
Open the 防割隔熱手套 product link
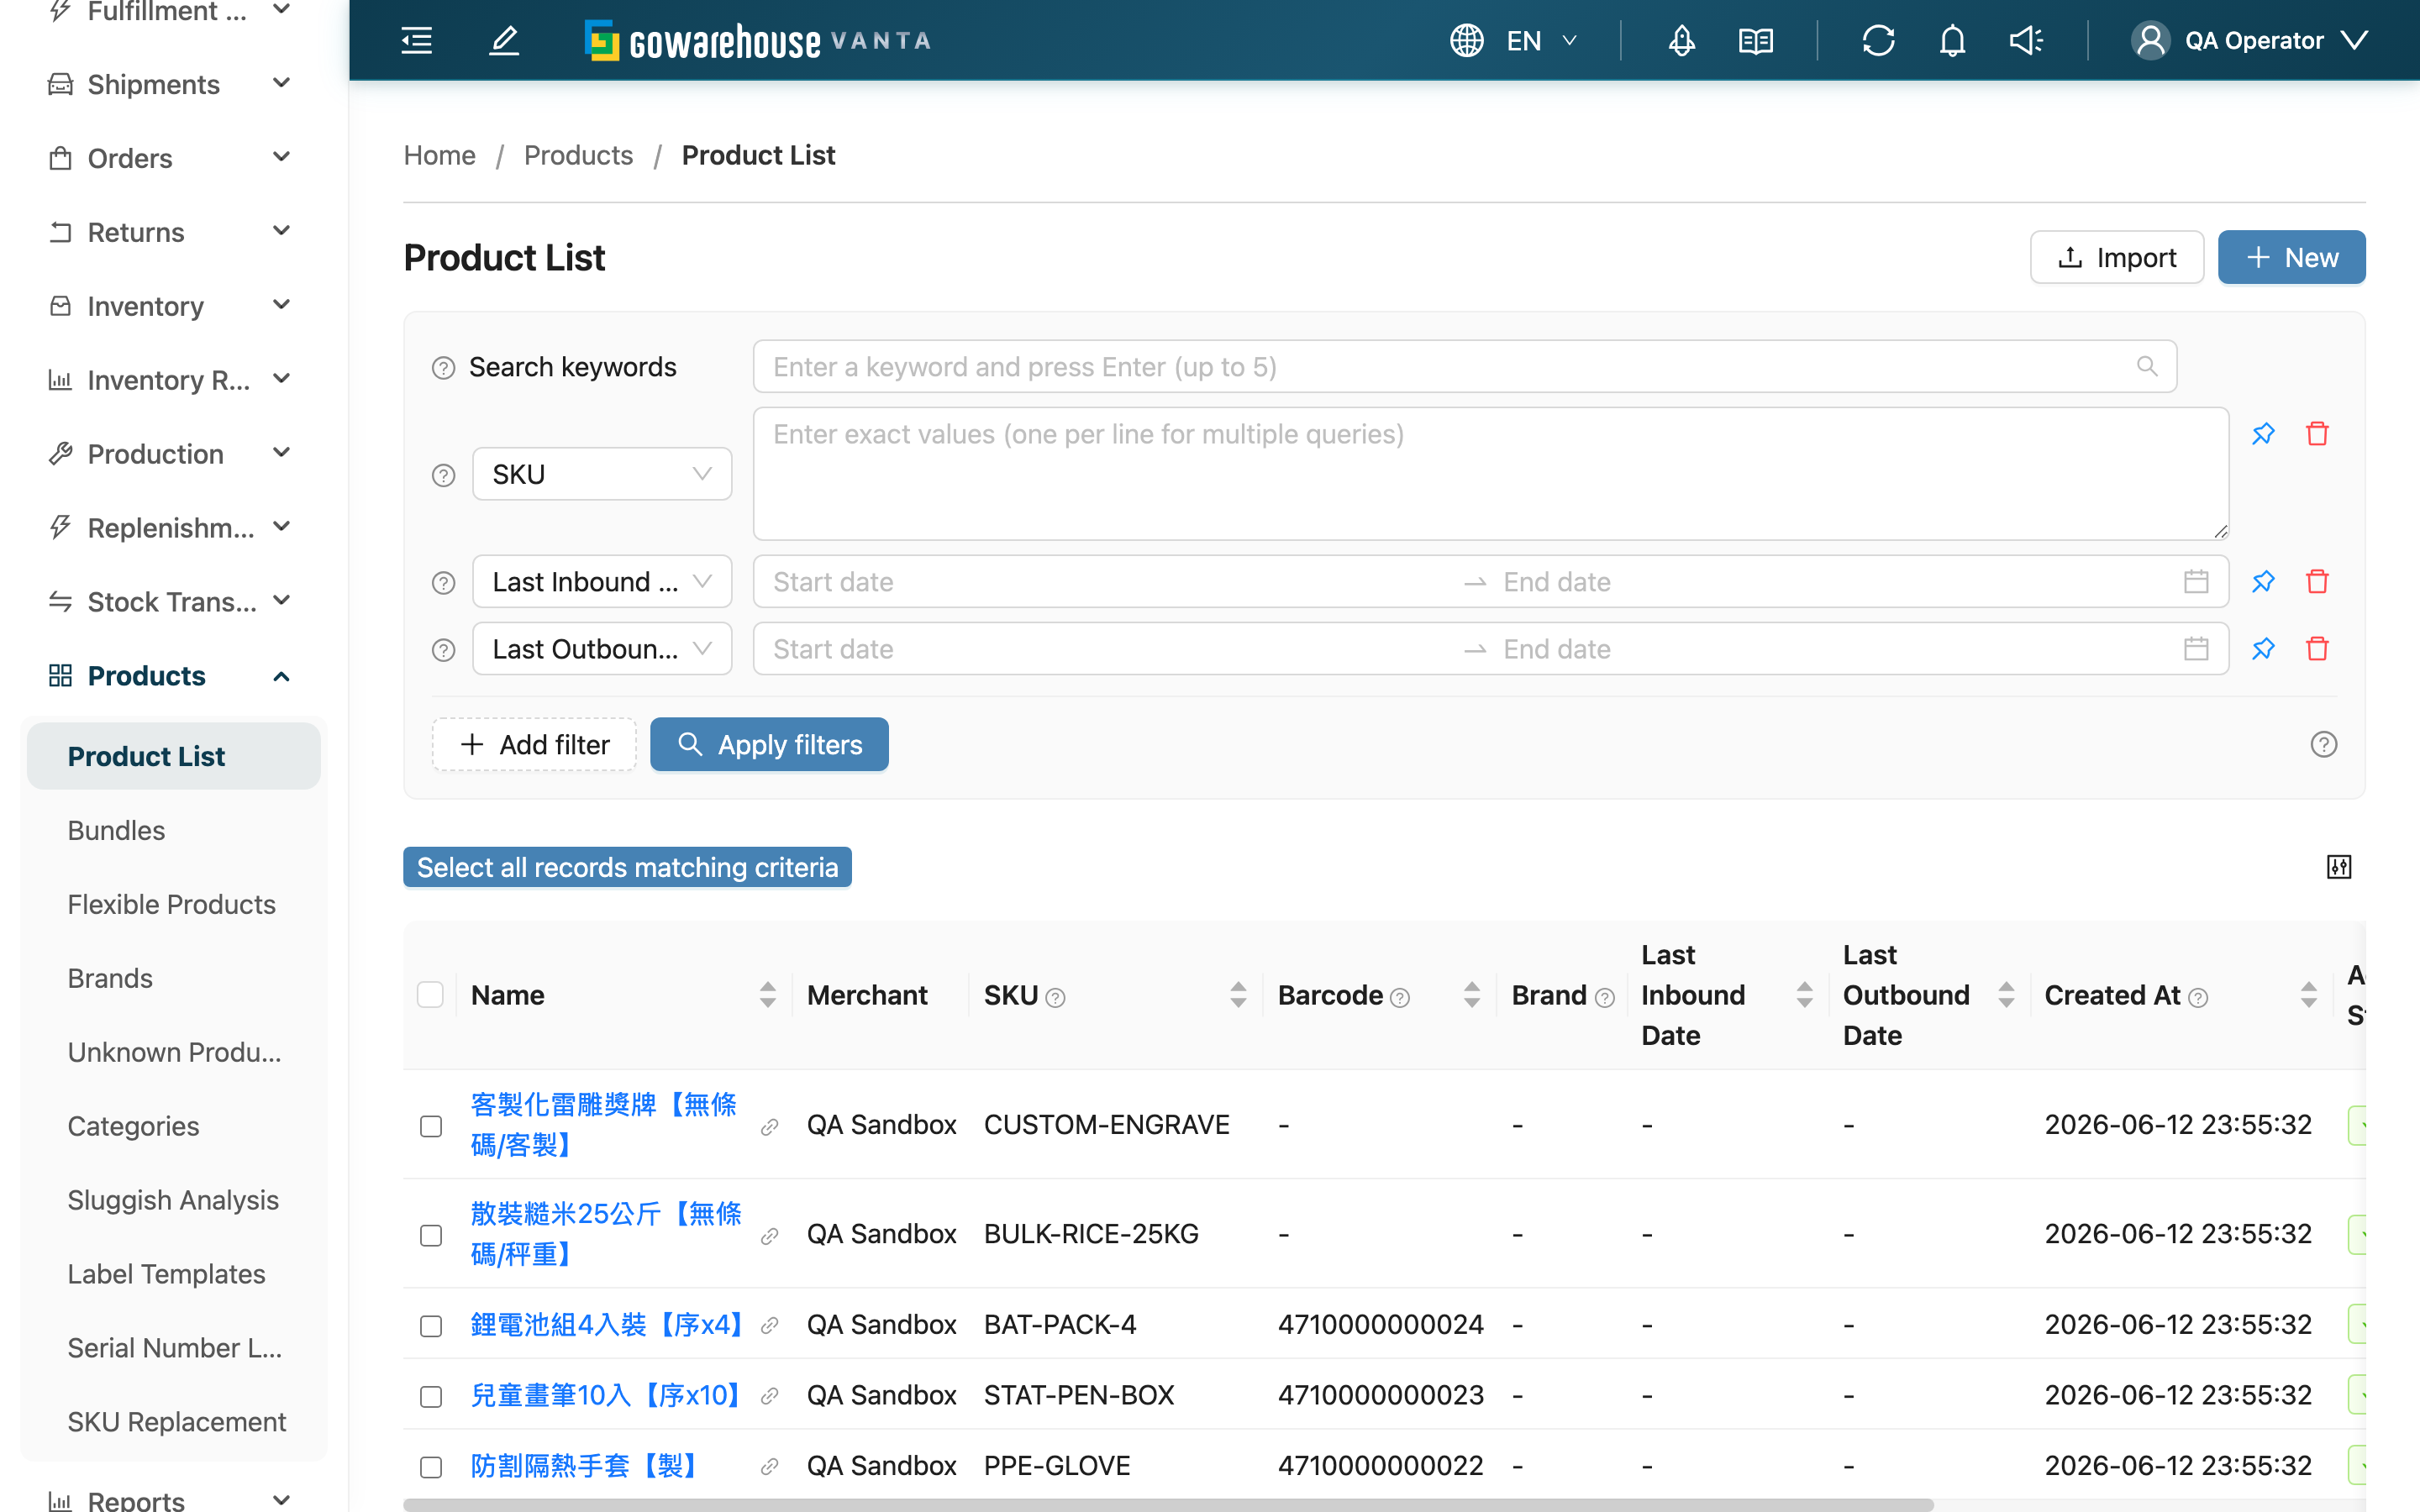[x=586, y=1466]
